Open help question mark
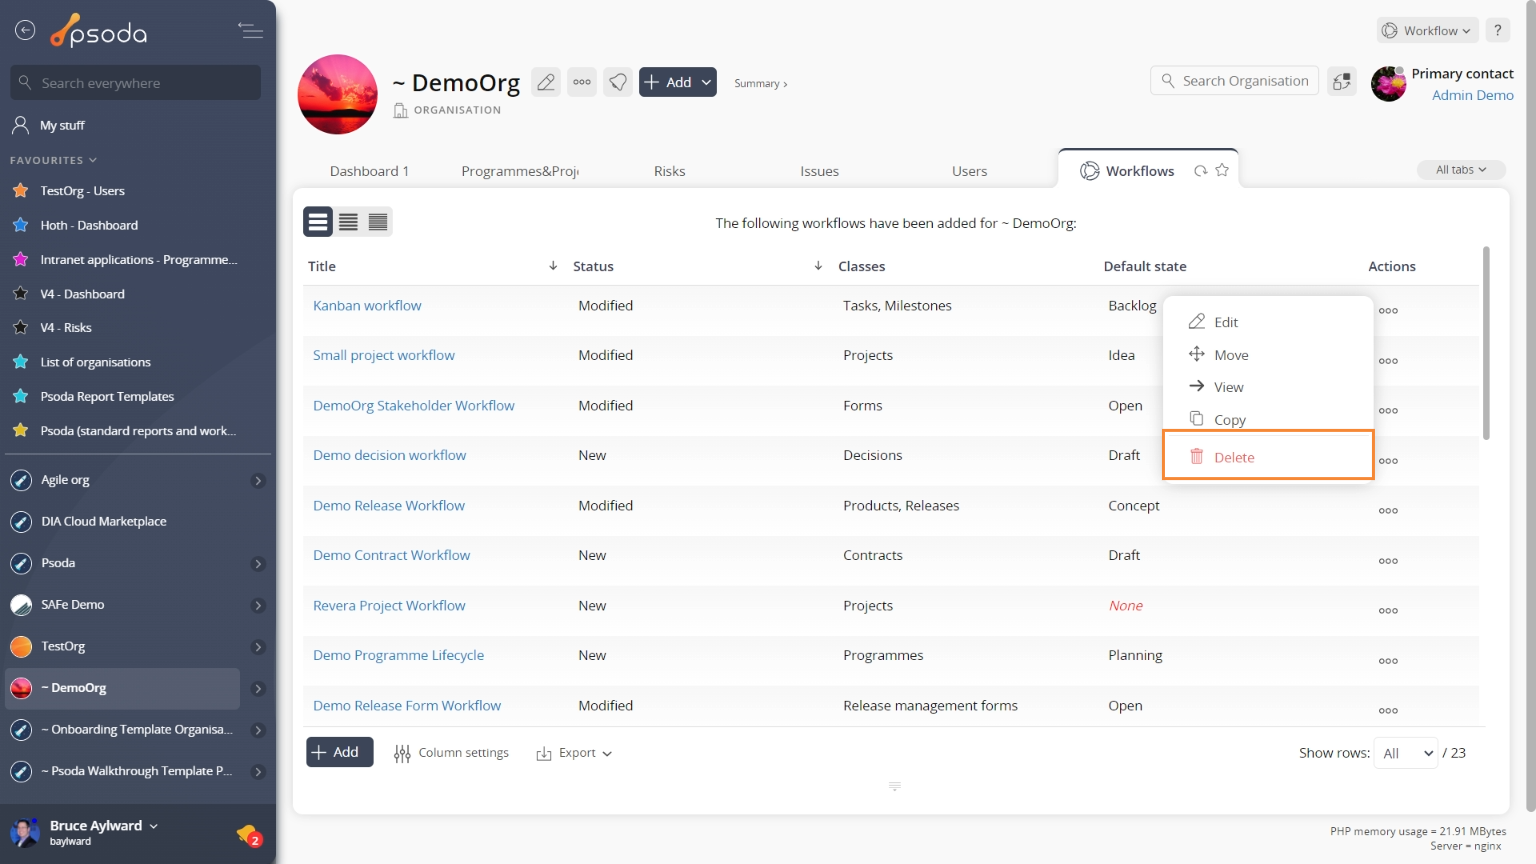The height and width of the screenshot is (864, 1536). point(1497,31)
